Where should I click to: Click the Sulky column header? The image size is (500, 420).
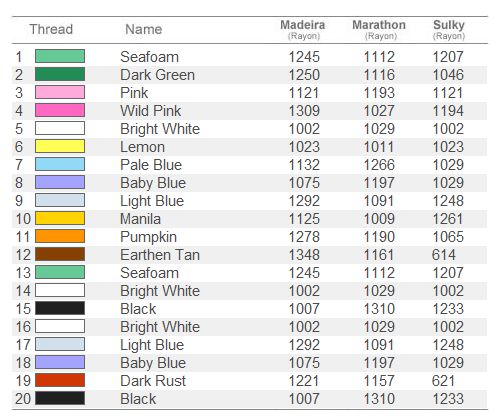coord(449,29)
